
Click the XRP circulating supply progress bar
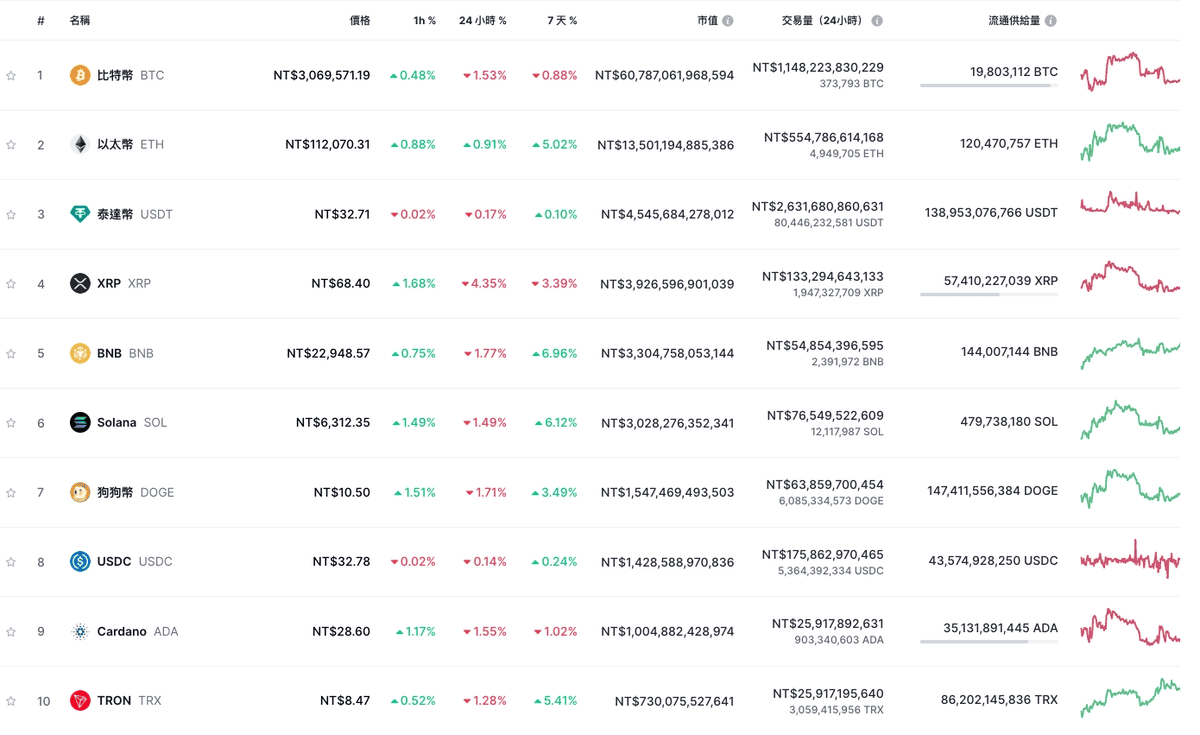coord(989,295)
